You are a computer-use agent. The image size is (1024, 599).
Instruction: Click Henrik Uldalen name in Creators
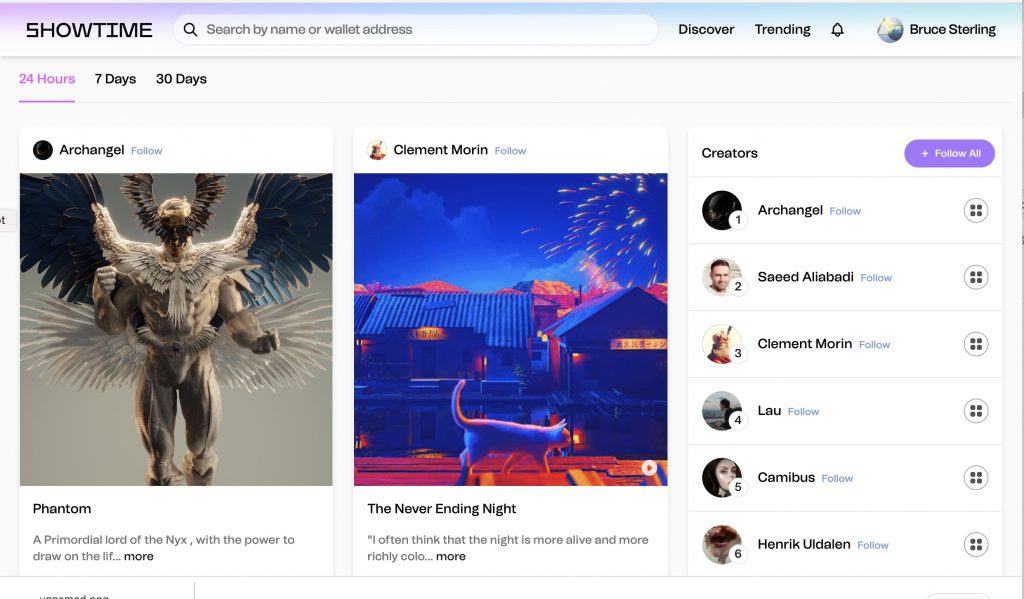pyautogui.click(x=804, y=543)
